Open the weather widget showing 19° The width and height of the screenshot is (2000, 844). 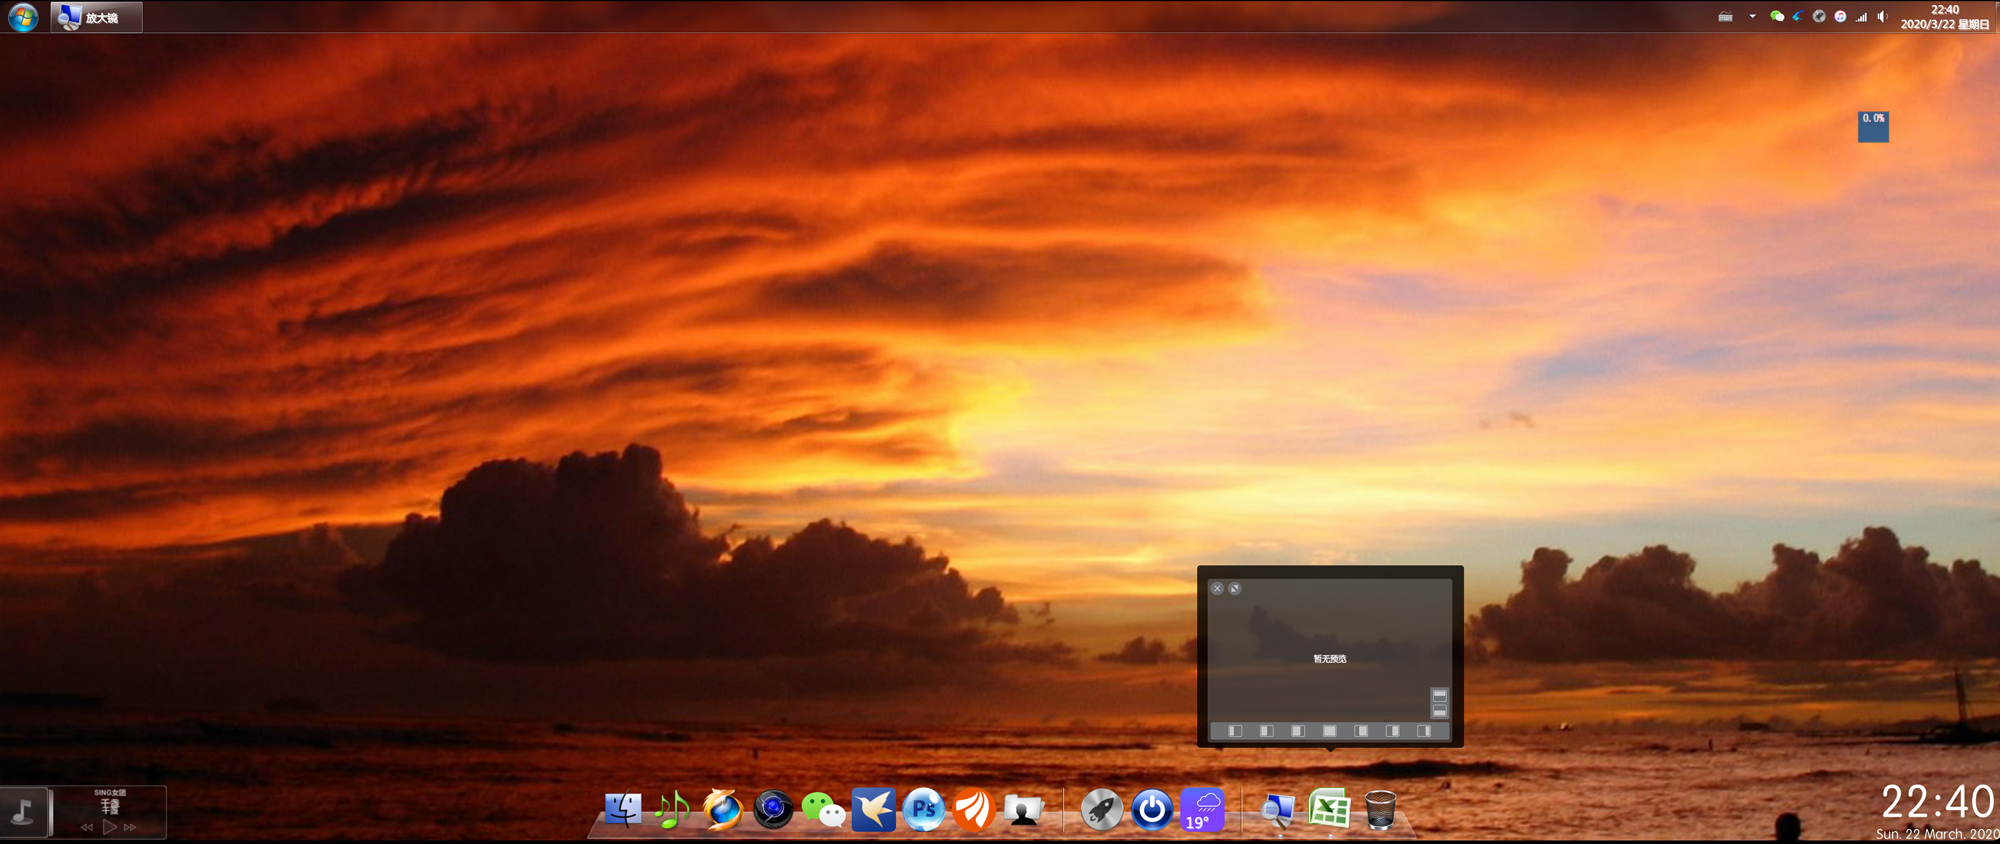coord(1202,809)
